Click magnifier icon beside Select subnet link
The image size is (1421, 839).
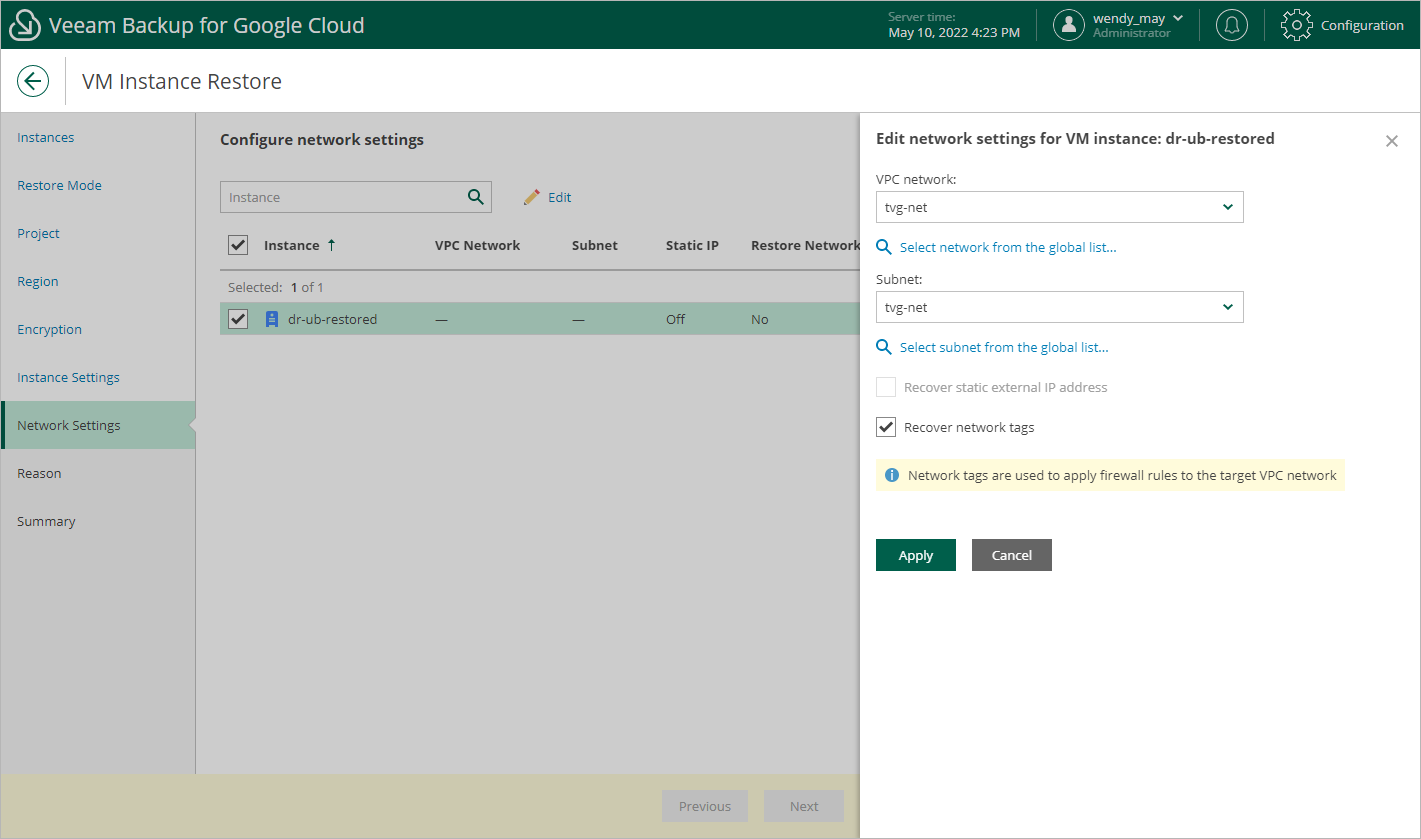click(x=884, y=347)
